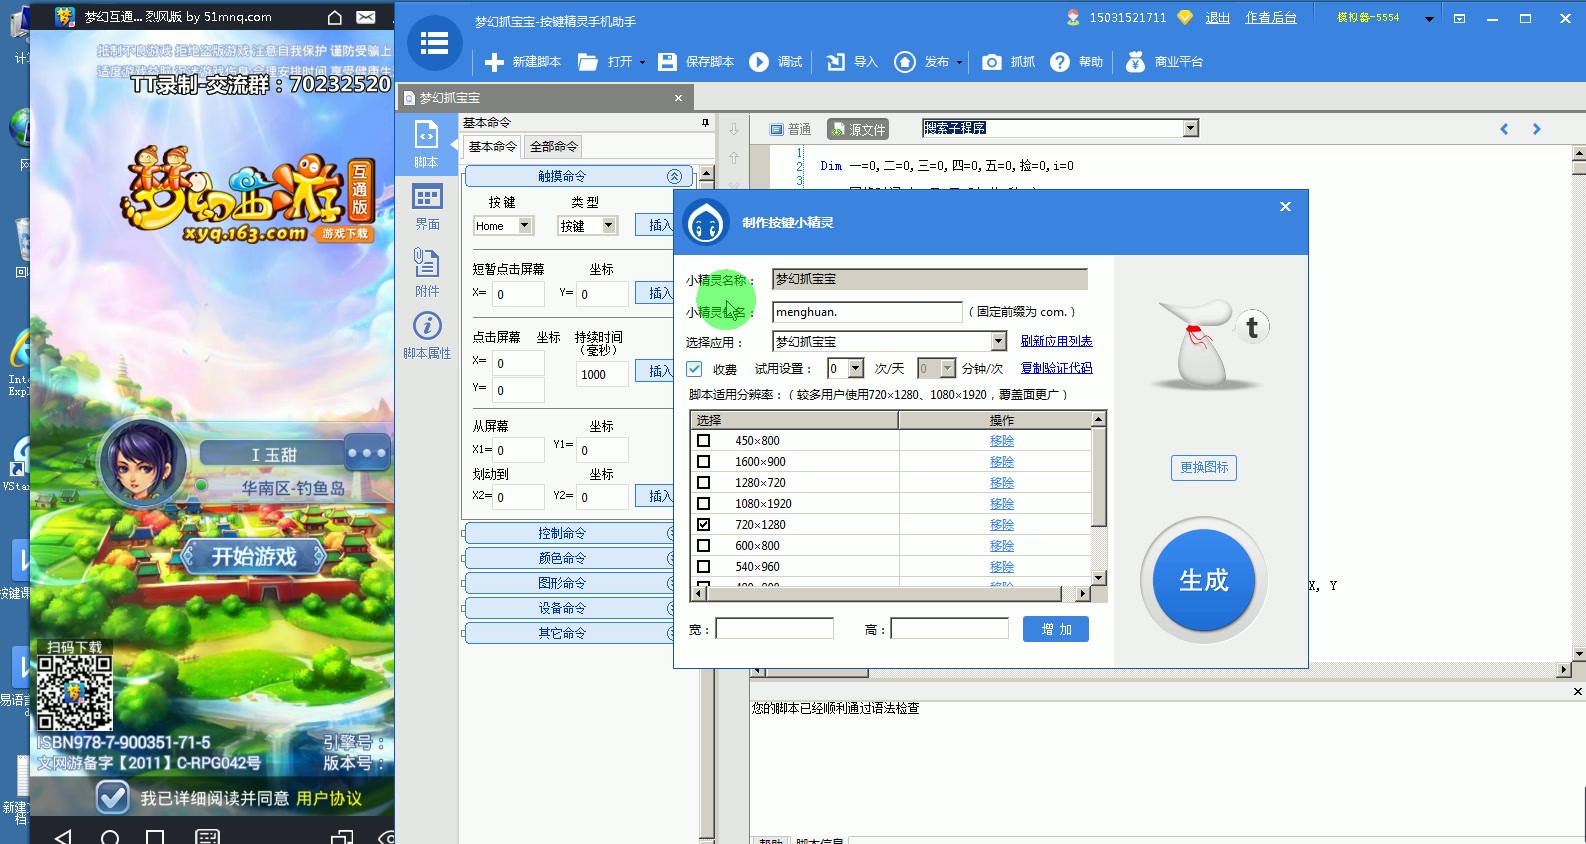Select the Script (脚本) sidebar icon
This screenshot has height=844, width=1586.
coord(427,143)
